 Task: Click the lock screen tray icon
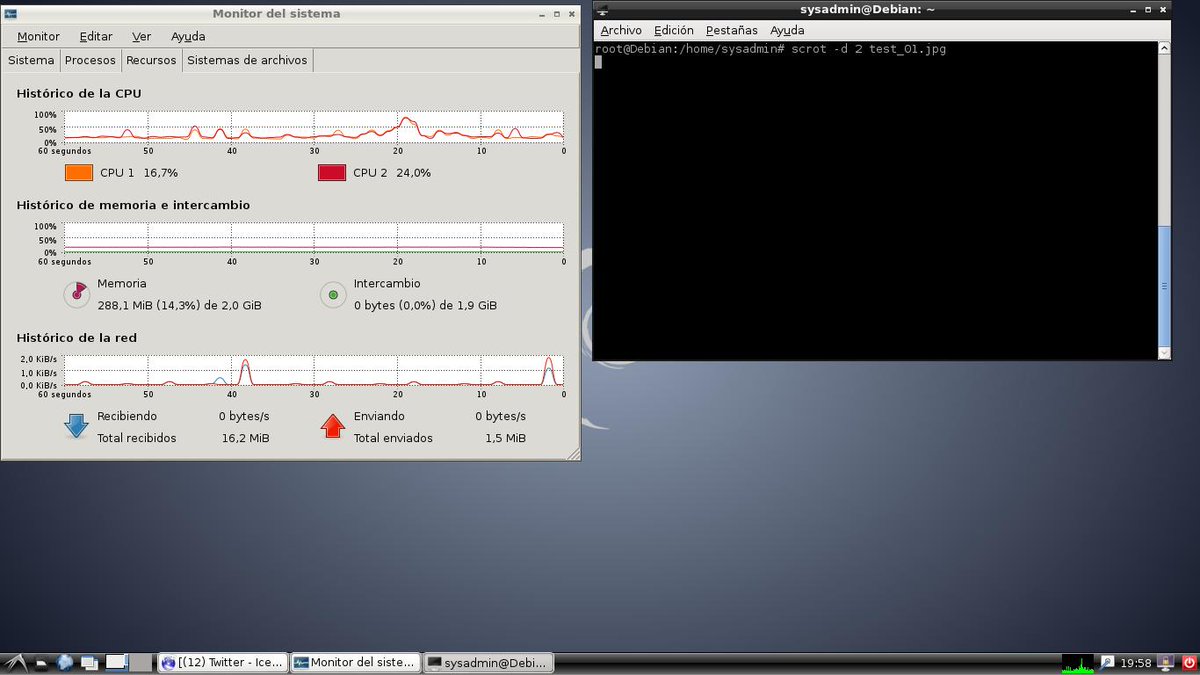1166,662
